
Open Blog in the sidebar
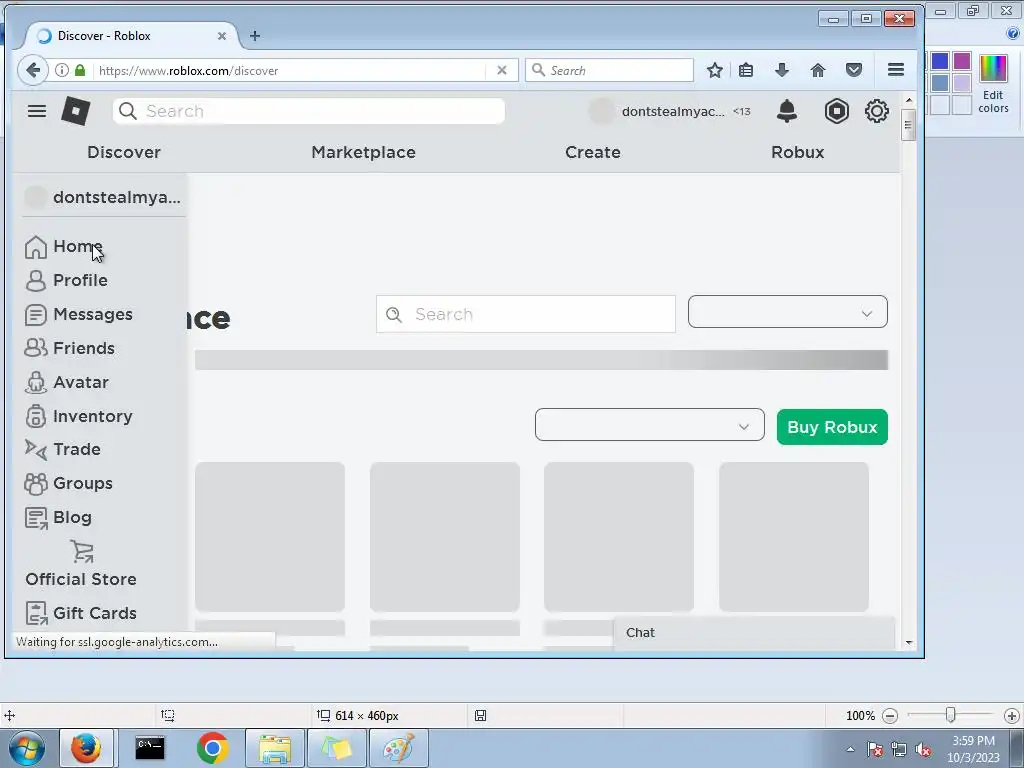[x=58, y=517]
